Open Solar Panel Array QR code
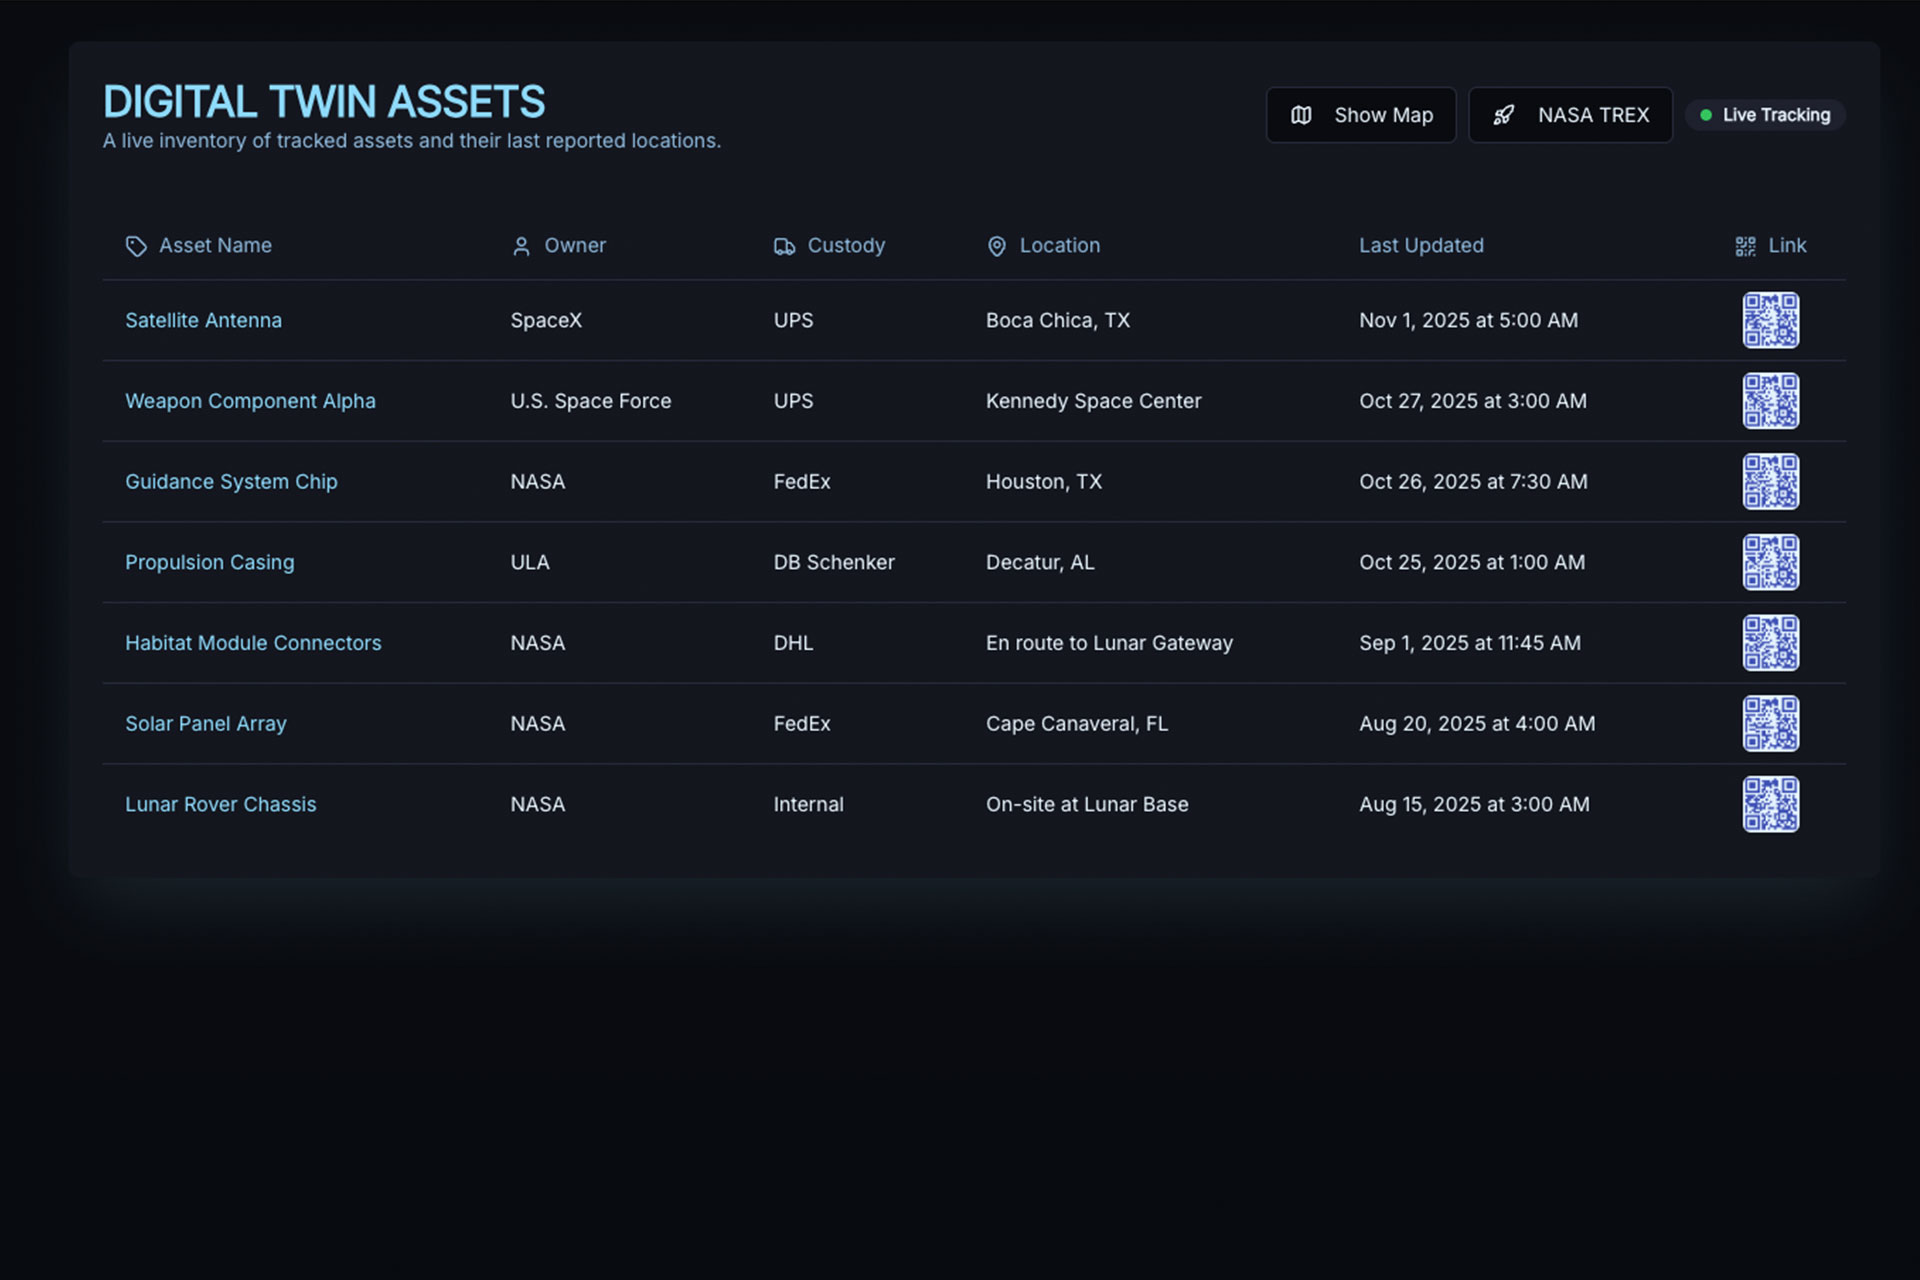The width and height of the screenshot is (1920, 1280). click(1770, 723)
